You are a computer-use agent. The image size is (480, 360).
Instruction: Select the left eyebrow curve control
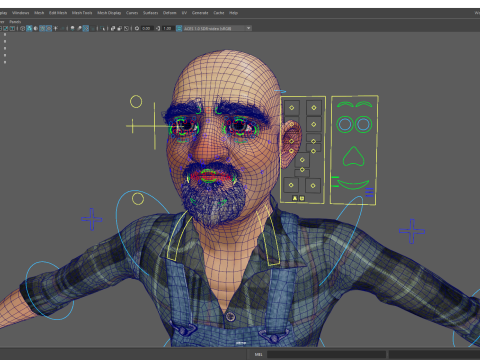(345, 104)
